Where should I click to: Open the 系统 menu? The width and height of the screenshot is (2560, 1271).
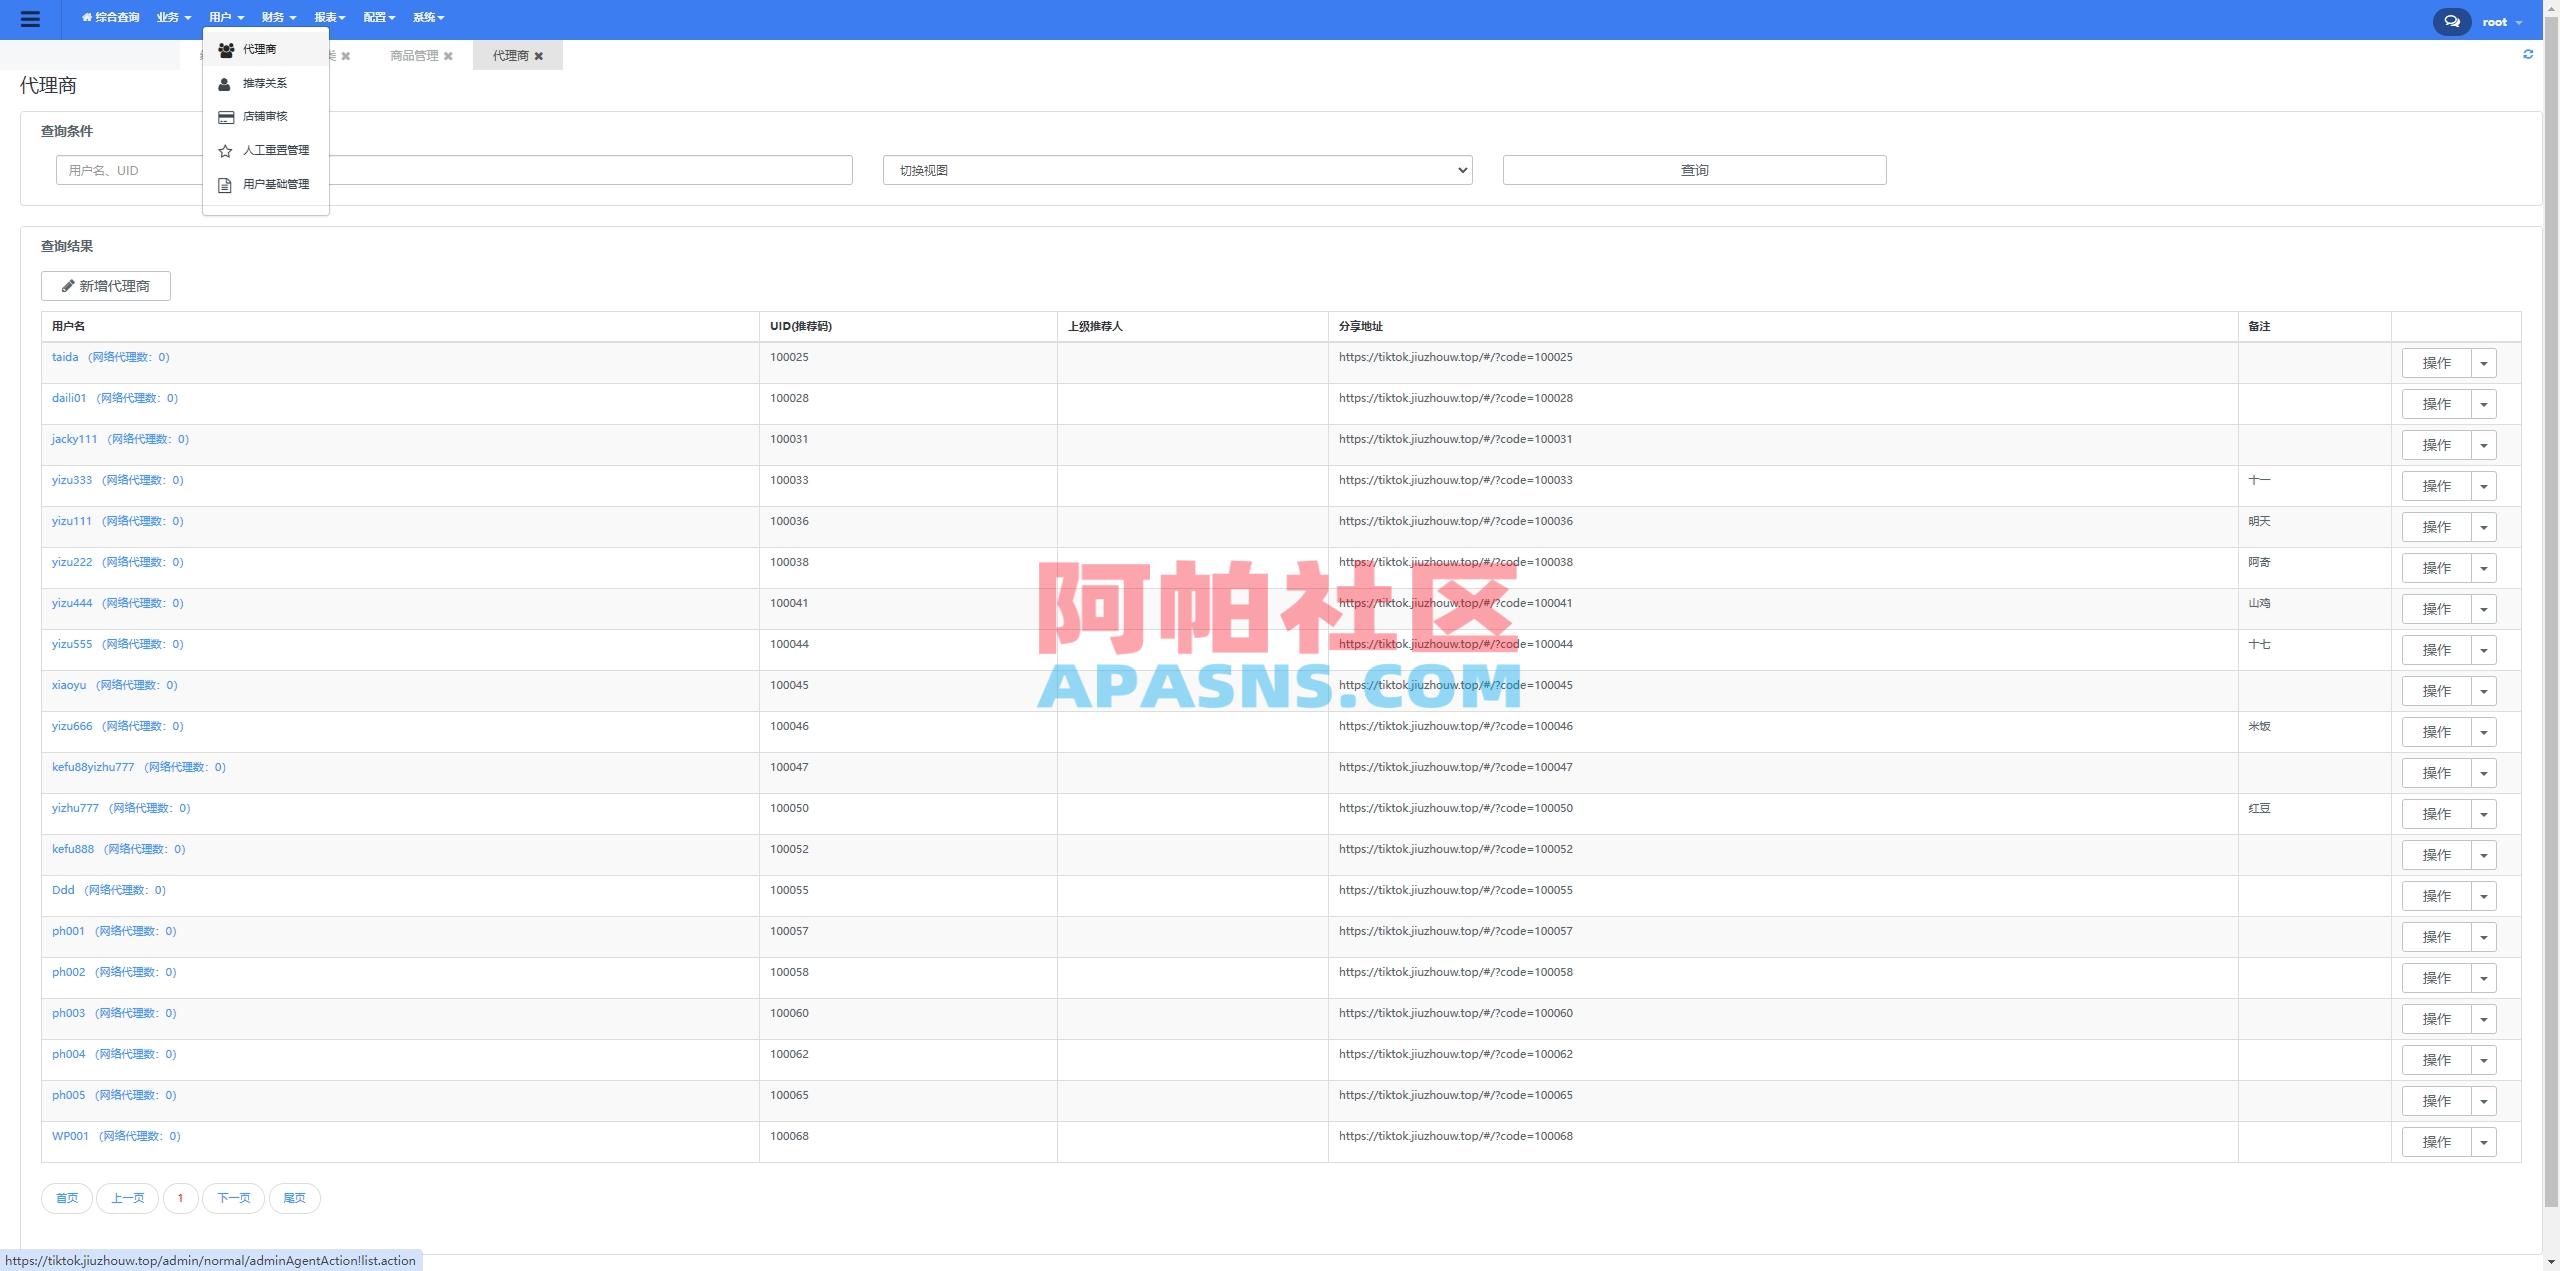[x=428, y=17]
